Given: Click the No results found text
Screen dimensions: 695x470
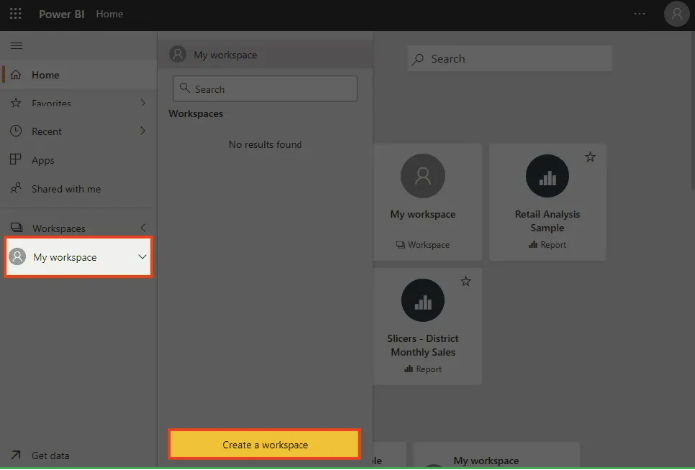Looking at the screenshot, I should click(265, 145).
